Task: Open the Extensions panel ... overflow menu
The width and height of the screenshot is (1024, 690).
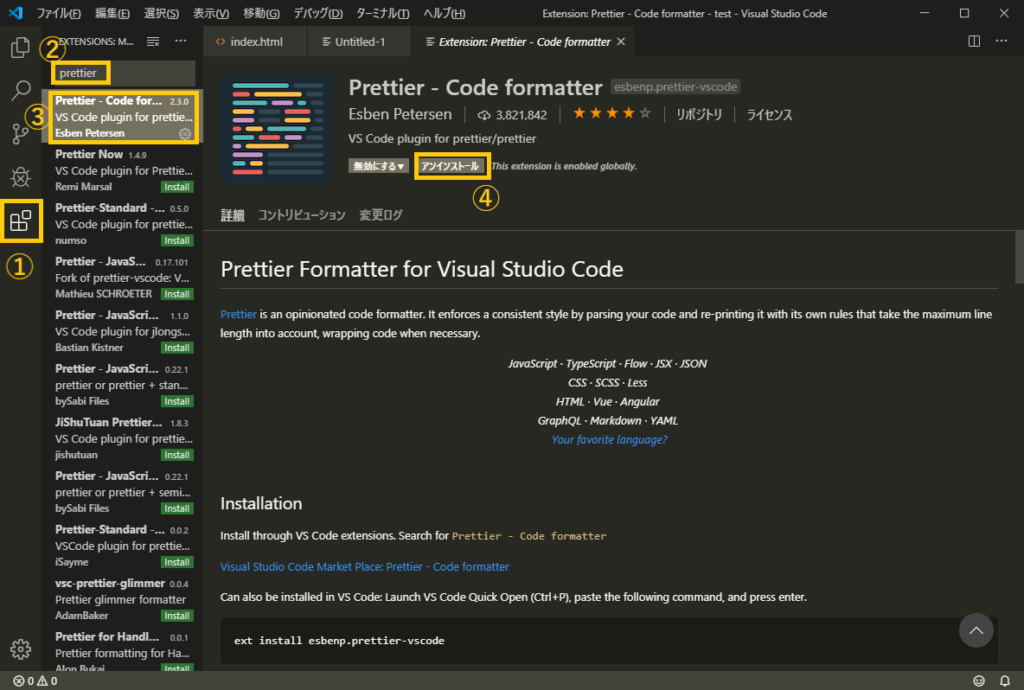Action: click(x=180, y=41)
